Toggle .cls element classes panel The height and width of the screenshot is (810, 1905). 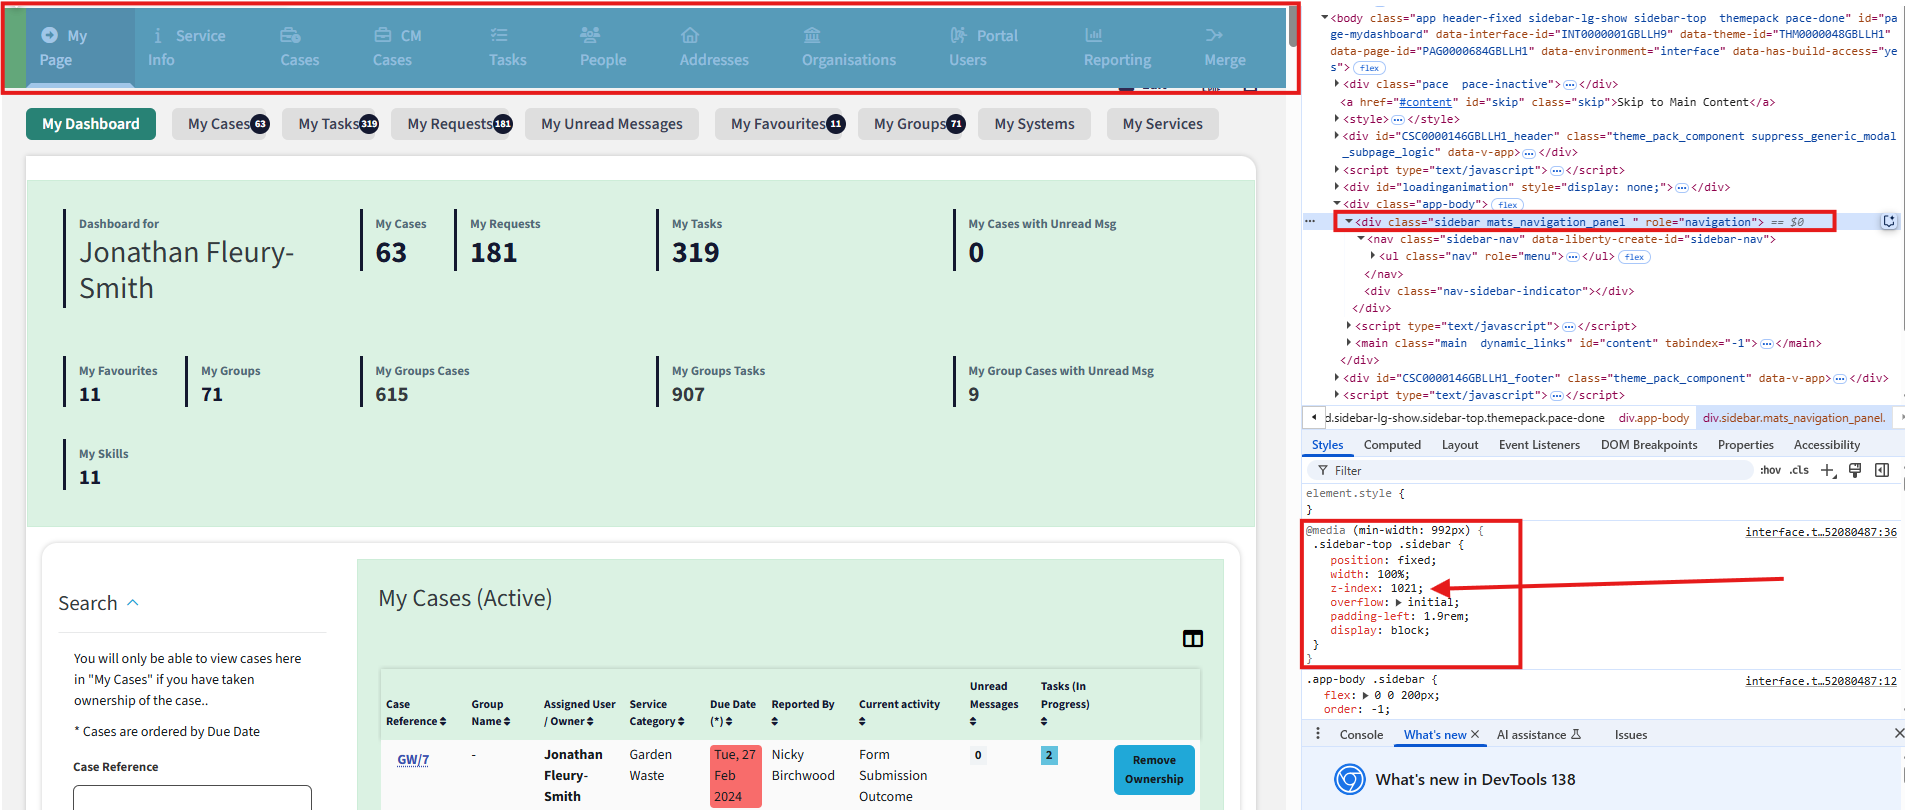(x=1800, y=470)
